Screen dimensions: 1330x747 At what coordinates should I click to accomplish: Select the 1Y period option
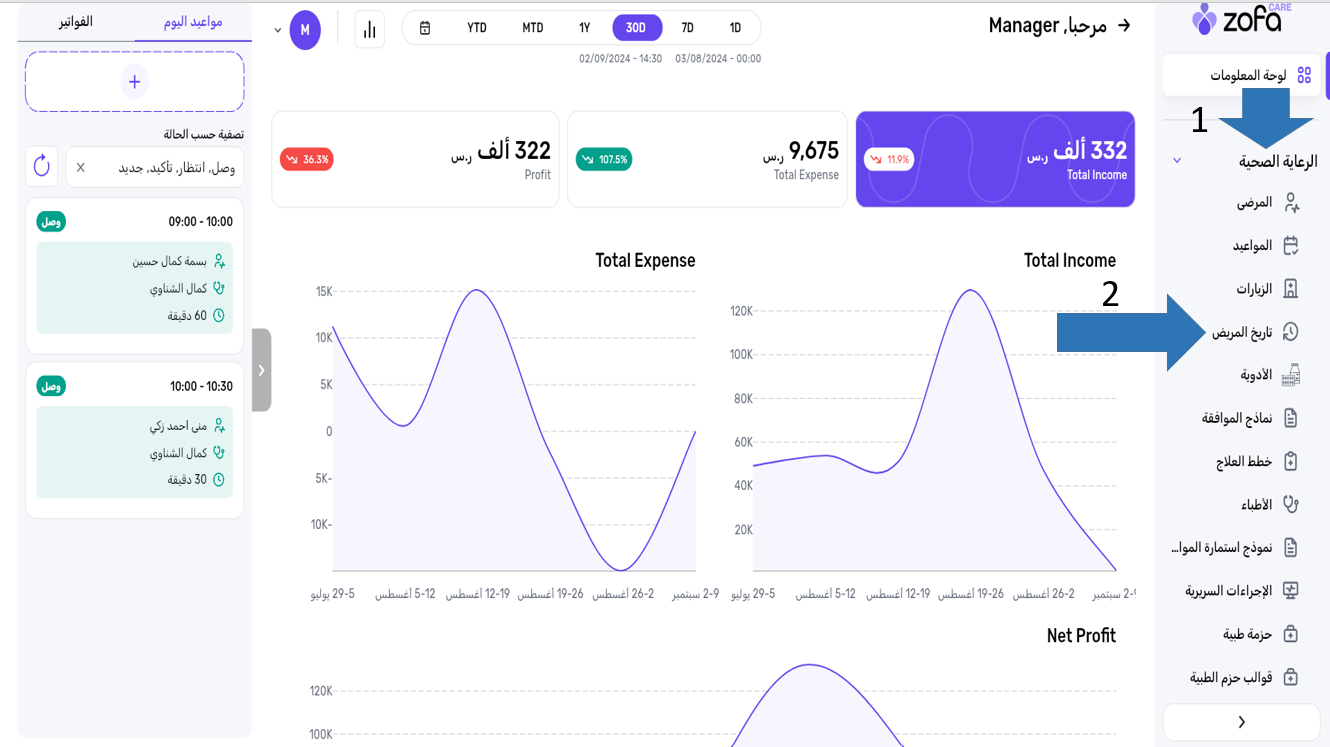pyautogui.click(x=584, y=28)
